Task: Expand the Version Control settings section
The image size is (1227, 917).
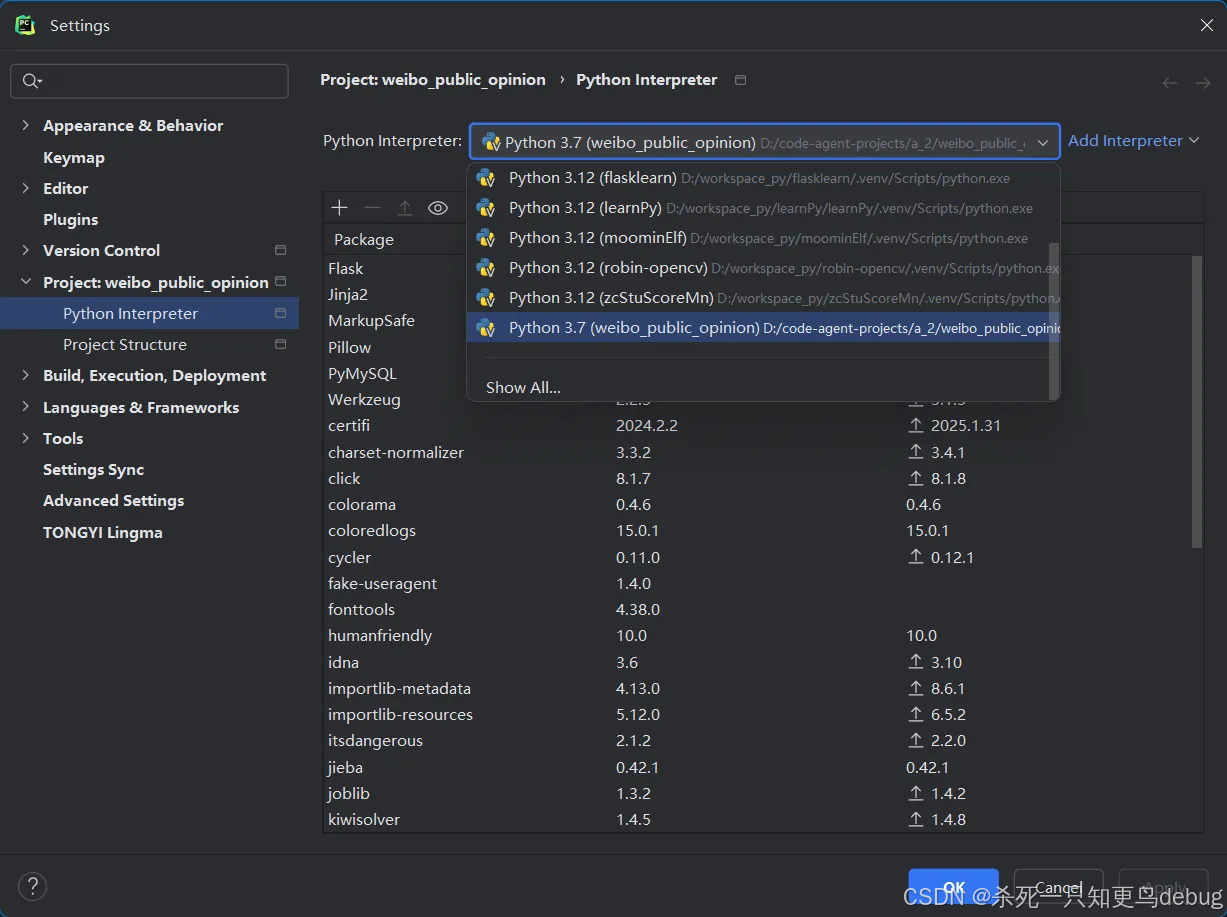Action: click(25, 250)
